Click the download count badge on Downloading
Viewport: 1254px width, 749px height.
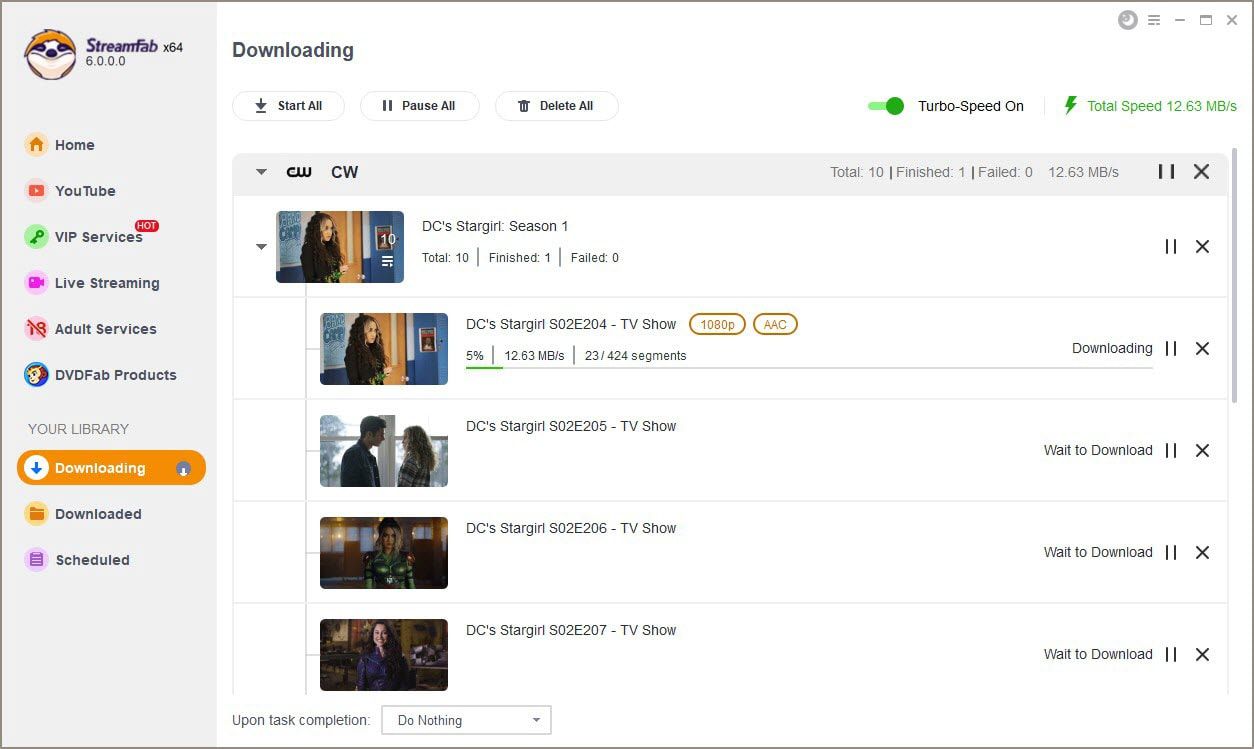coord(183,468)
